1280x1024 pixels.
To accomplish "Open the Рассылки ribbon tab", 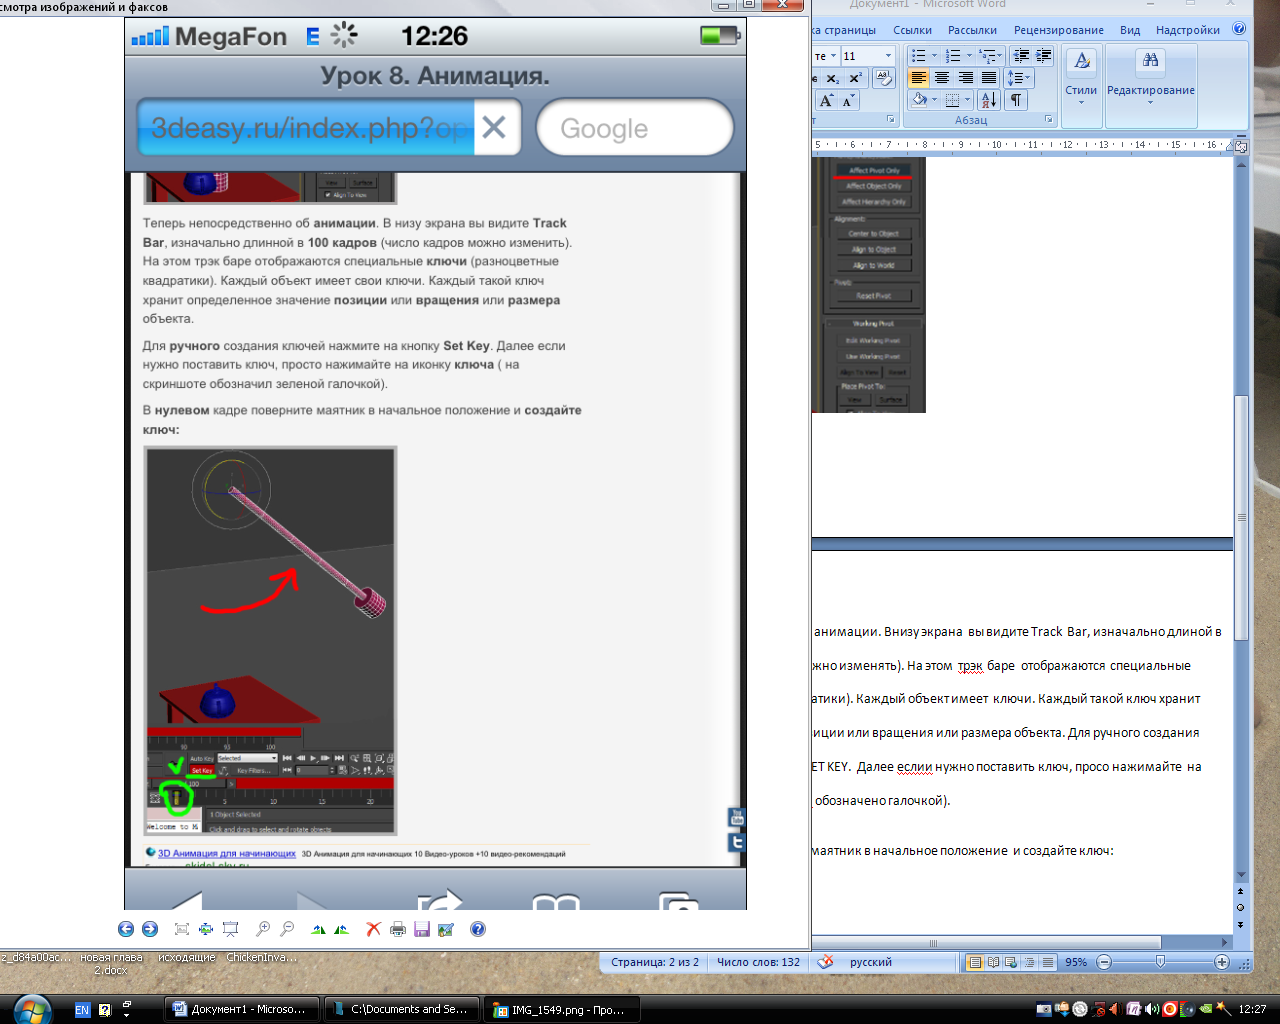I will point(972,30).
